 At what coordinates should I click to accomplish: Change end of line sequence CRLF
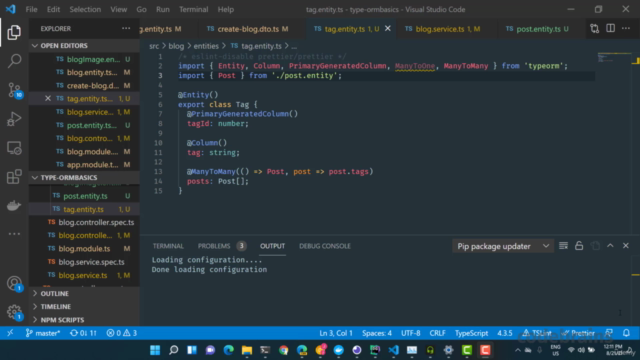437,333
